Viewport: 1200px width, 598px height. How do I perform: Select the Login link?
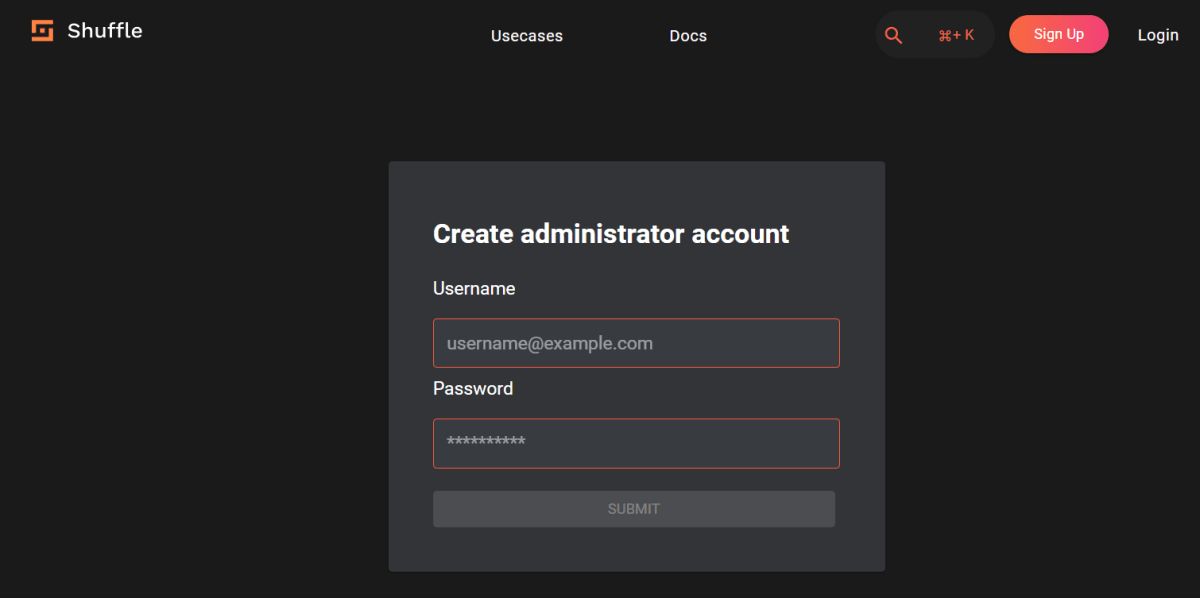pyautogui.click(x=1157, y=34)
